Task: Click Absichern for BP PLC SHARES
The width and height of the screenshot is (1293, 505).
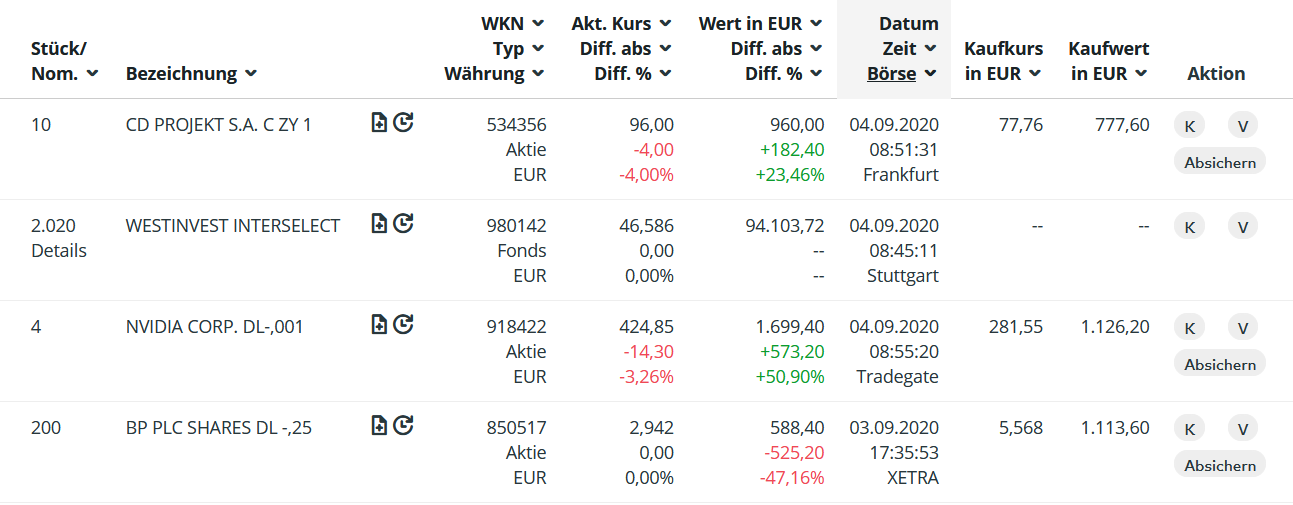Action: pos(1219,465)
